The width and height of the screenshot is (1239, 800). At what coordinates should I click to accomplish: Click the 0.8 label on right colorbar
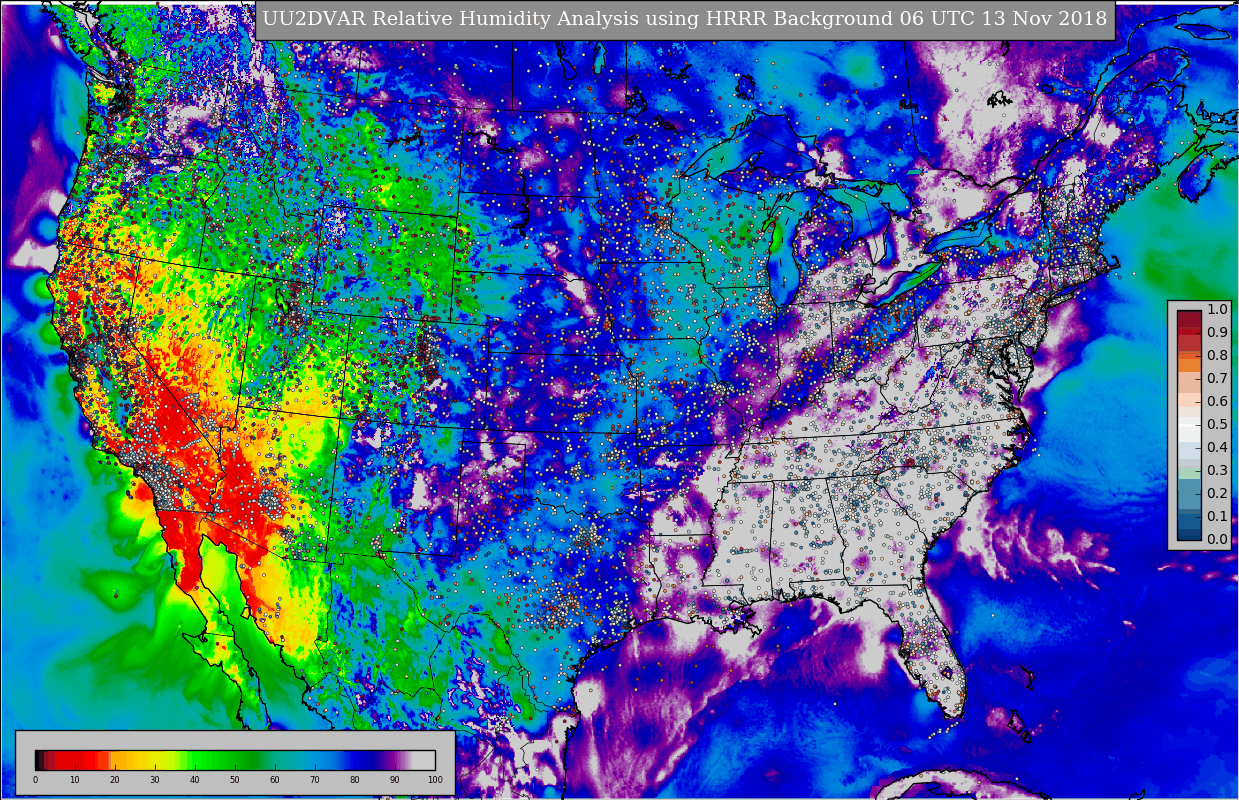1217,355
